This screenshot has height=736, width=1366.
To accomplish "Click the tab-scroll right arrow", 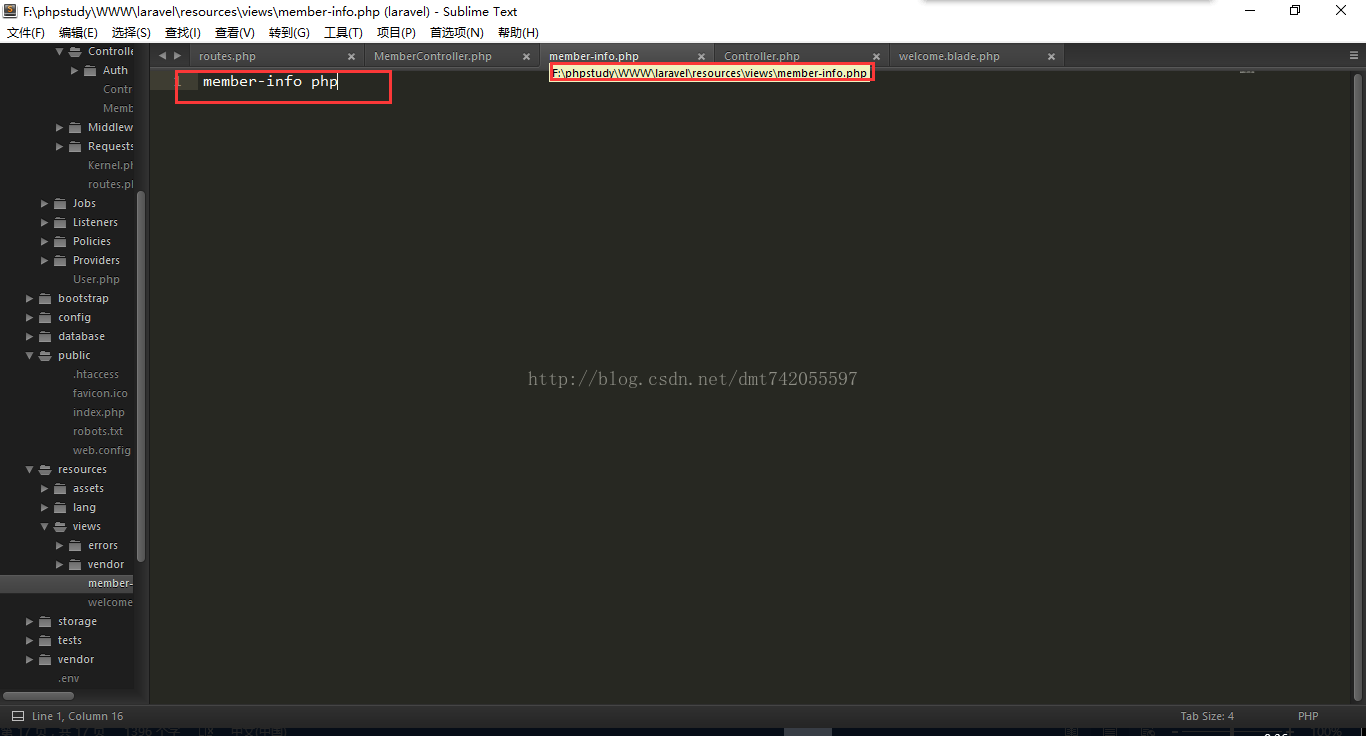I will (x=178, y=56).
